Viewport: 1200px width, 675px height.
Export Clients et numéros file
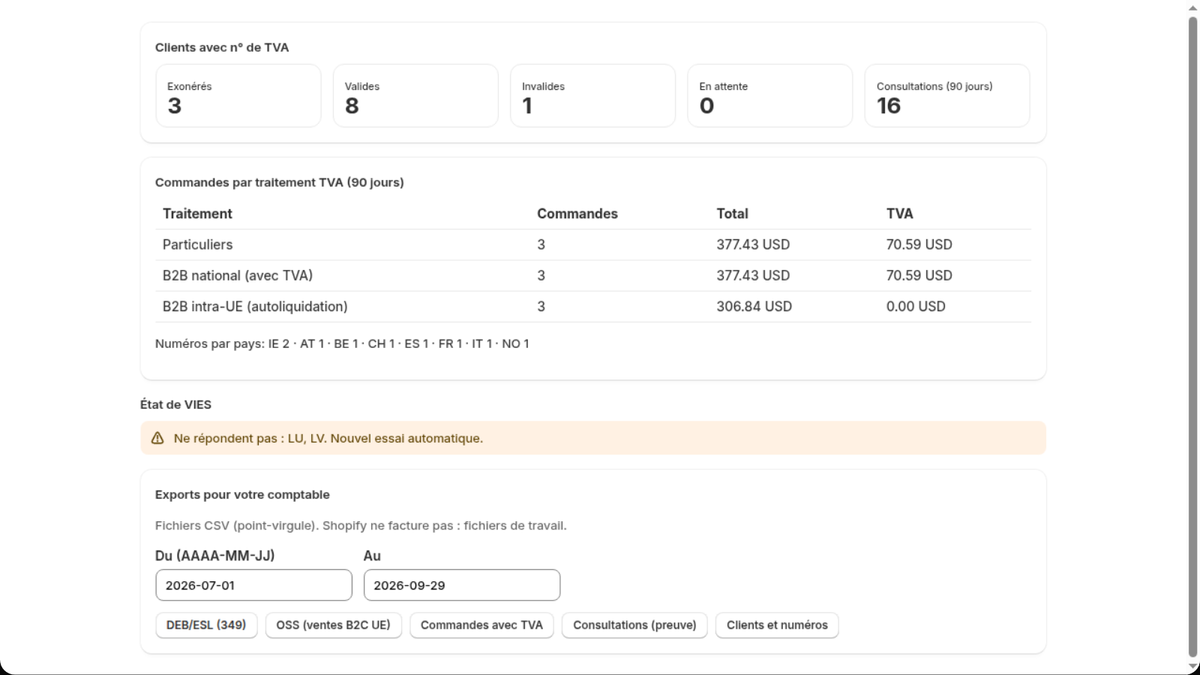point(777,625)
